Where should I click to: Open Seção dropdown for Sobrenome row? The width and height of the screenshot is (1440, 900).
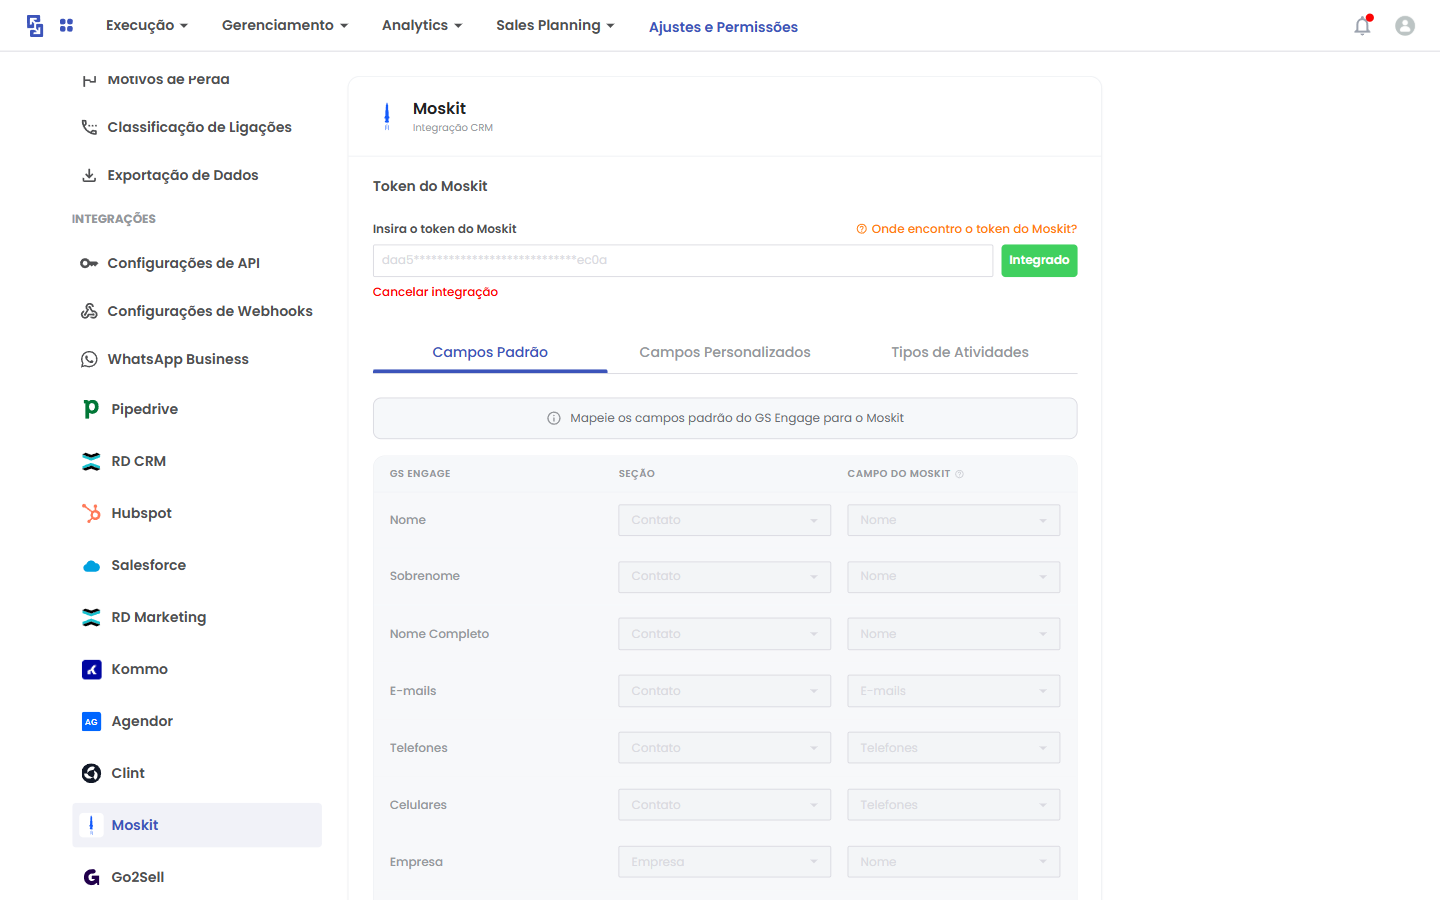tap(725, 577)
